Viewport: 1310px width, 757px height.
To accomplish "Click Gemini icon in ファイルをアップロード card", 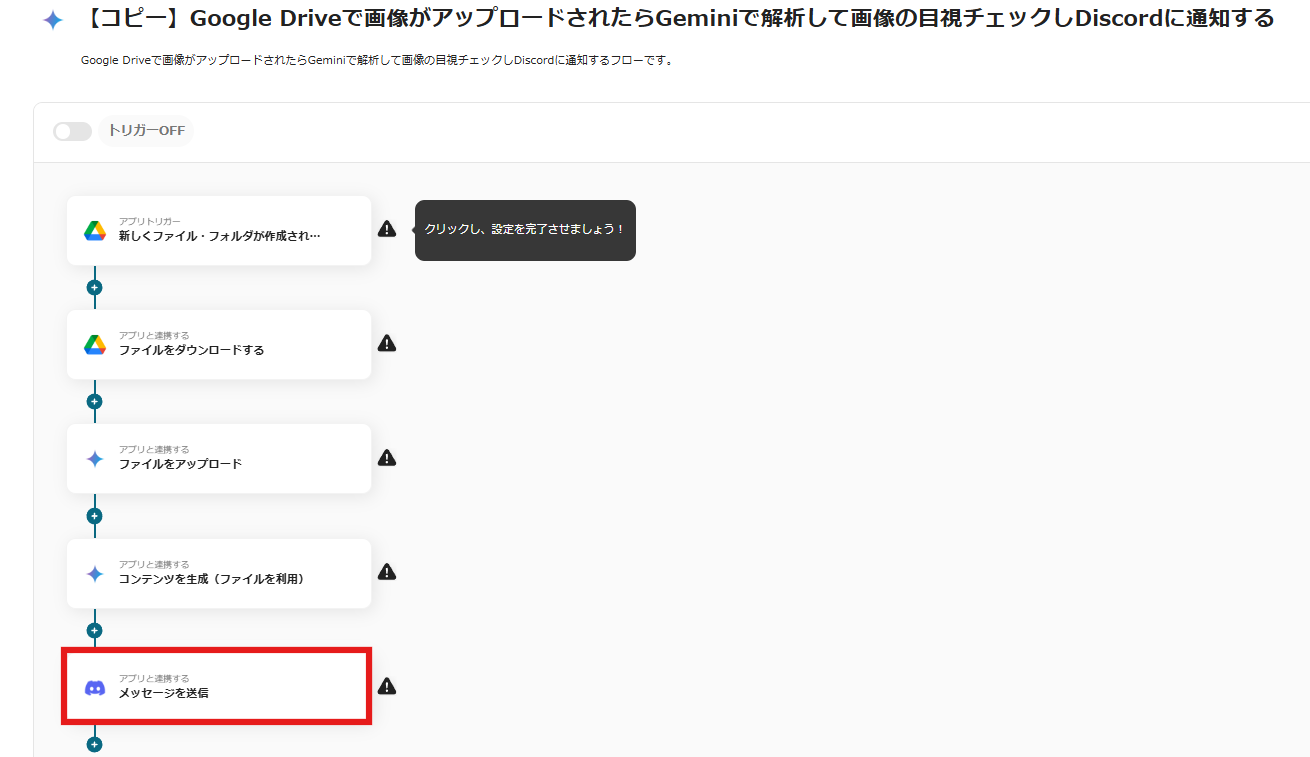I will [x=95, y=459].
